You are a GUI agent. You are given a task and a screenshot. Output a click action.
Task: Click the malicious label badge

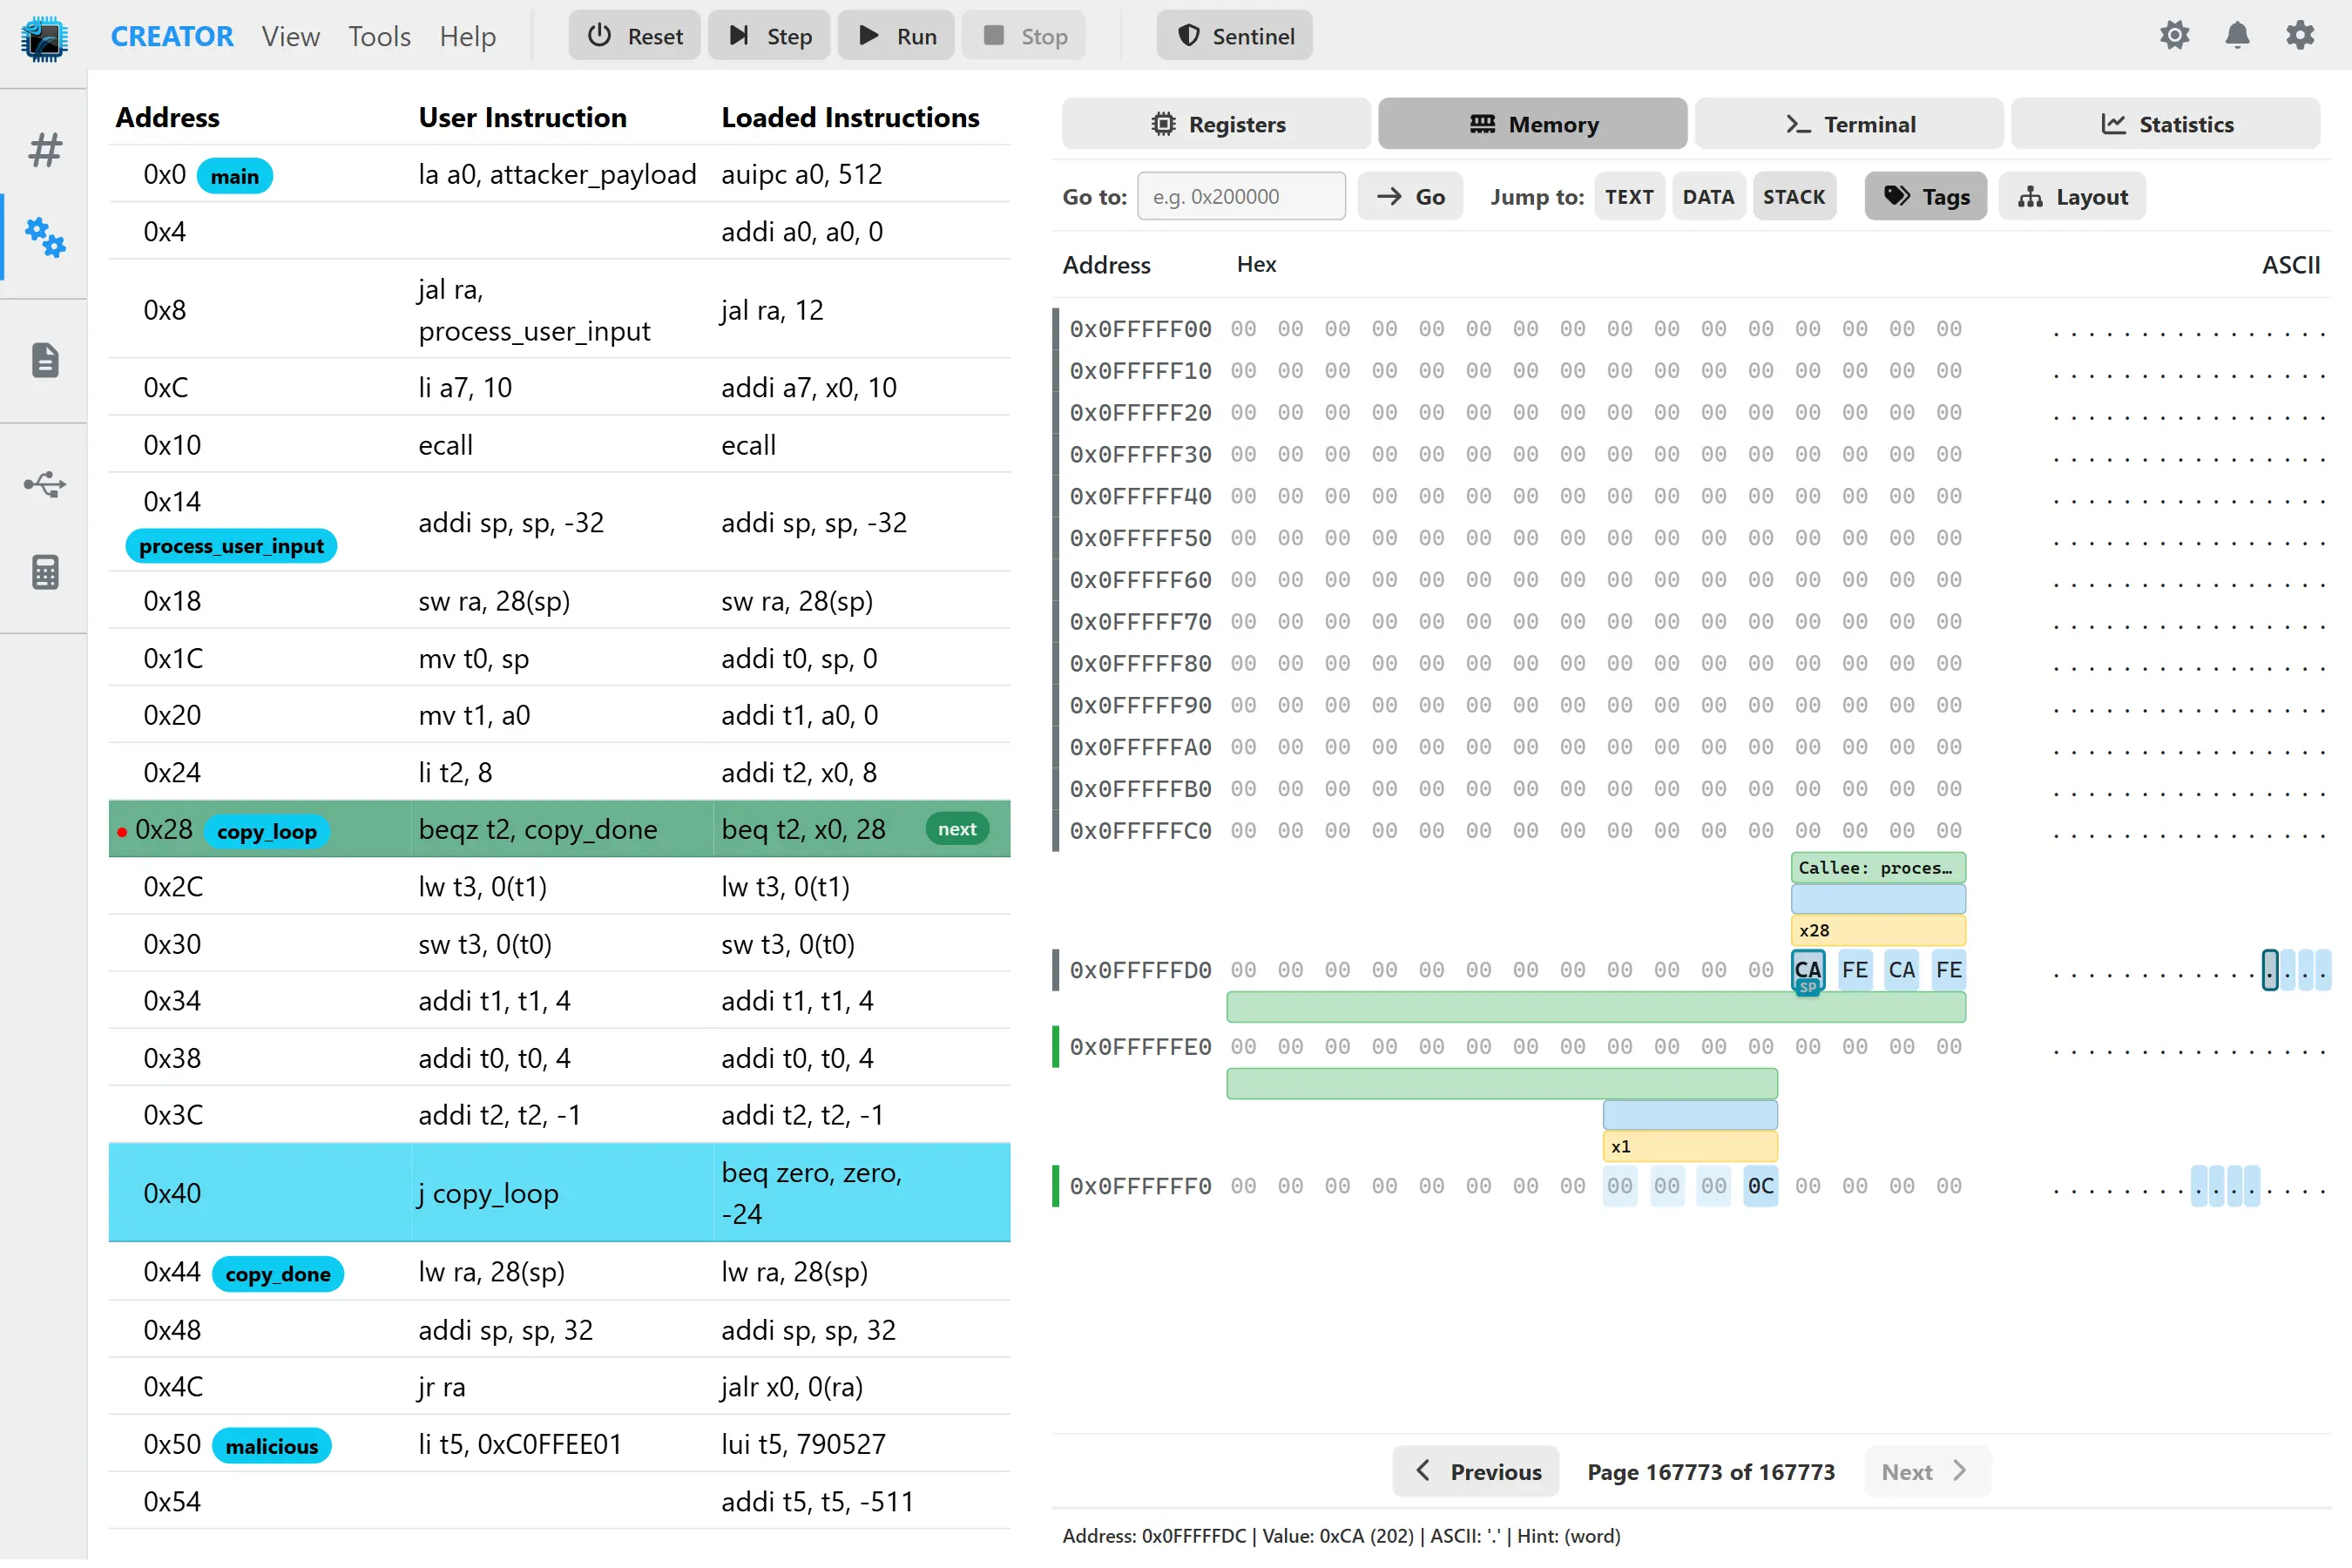(272, 1446)
